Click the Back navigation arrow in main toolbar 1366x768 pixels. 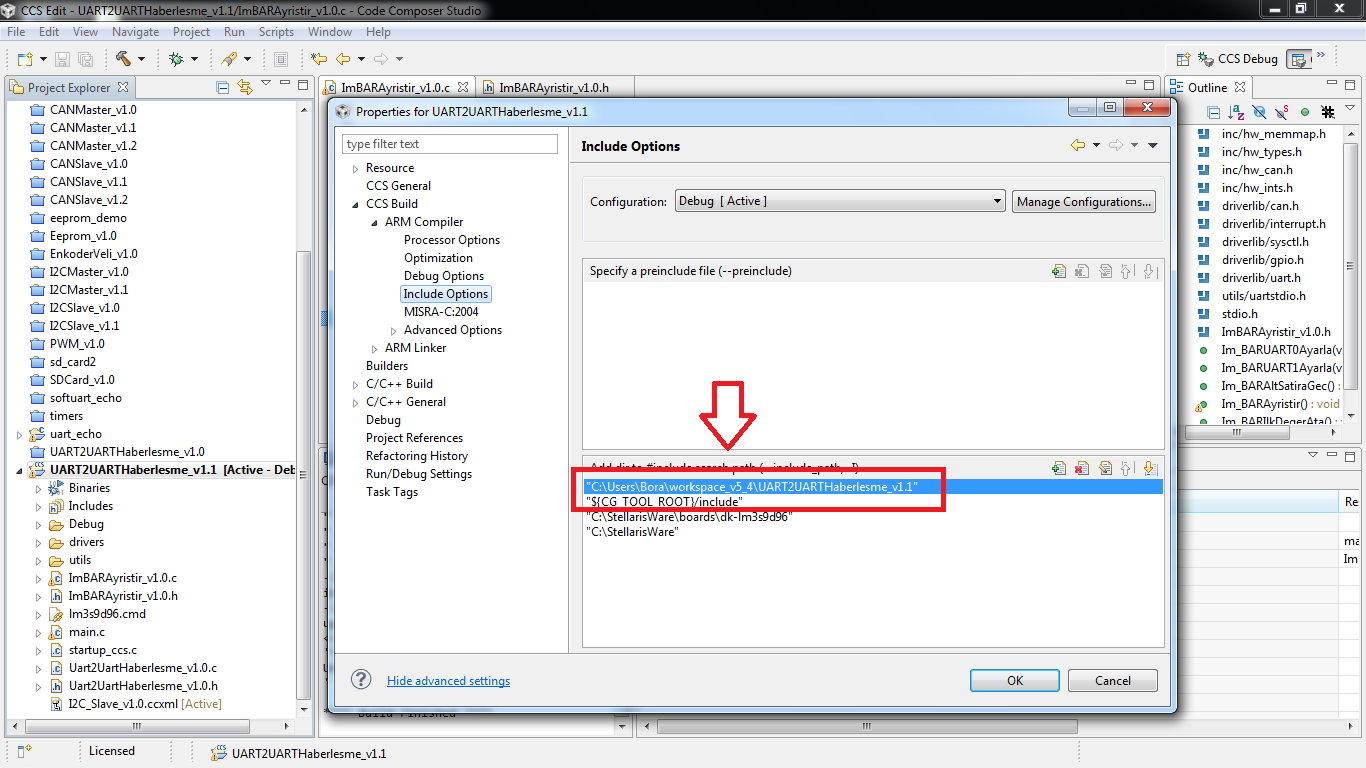pyautogui.click(x=343, y=59)
